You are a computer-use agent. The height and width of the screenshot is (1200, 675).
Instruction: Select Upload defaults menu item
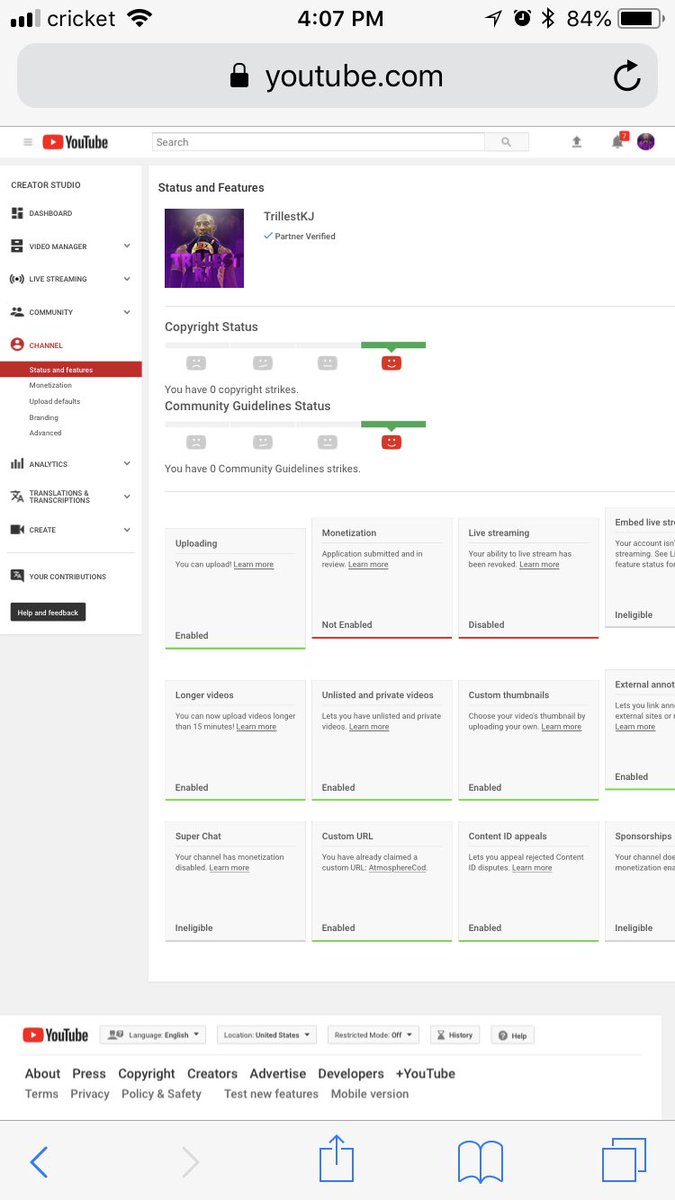(55, 401)
